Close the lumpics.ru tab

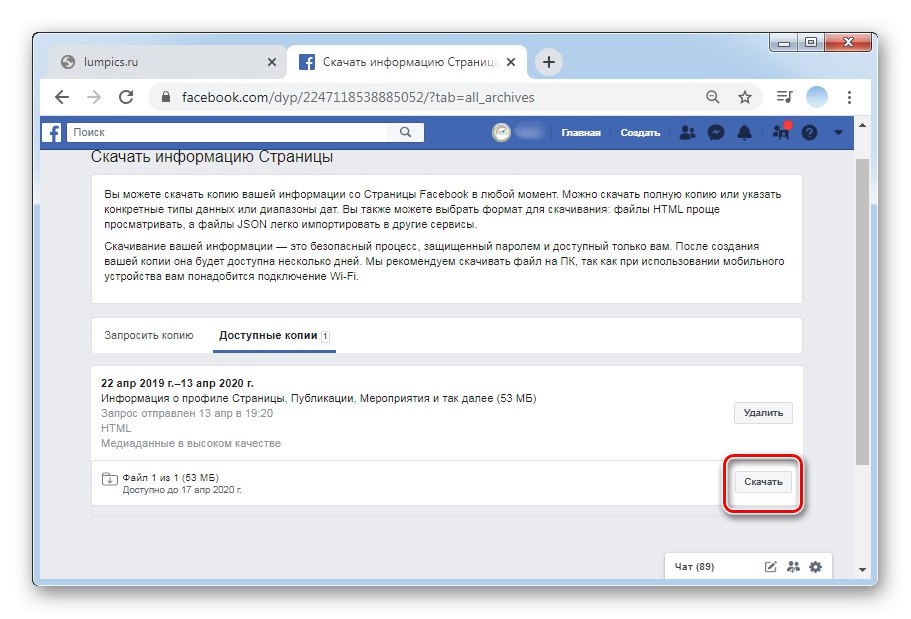click(272, 62)
